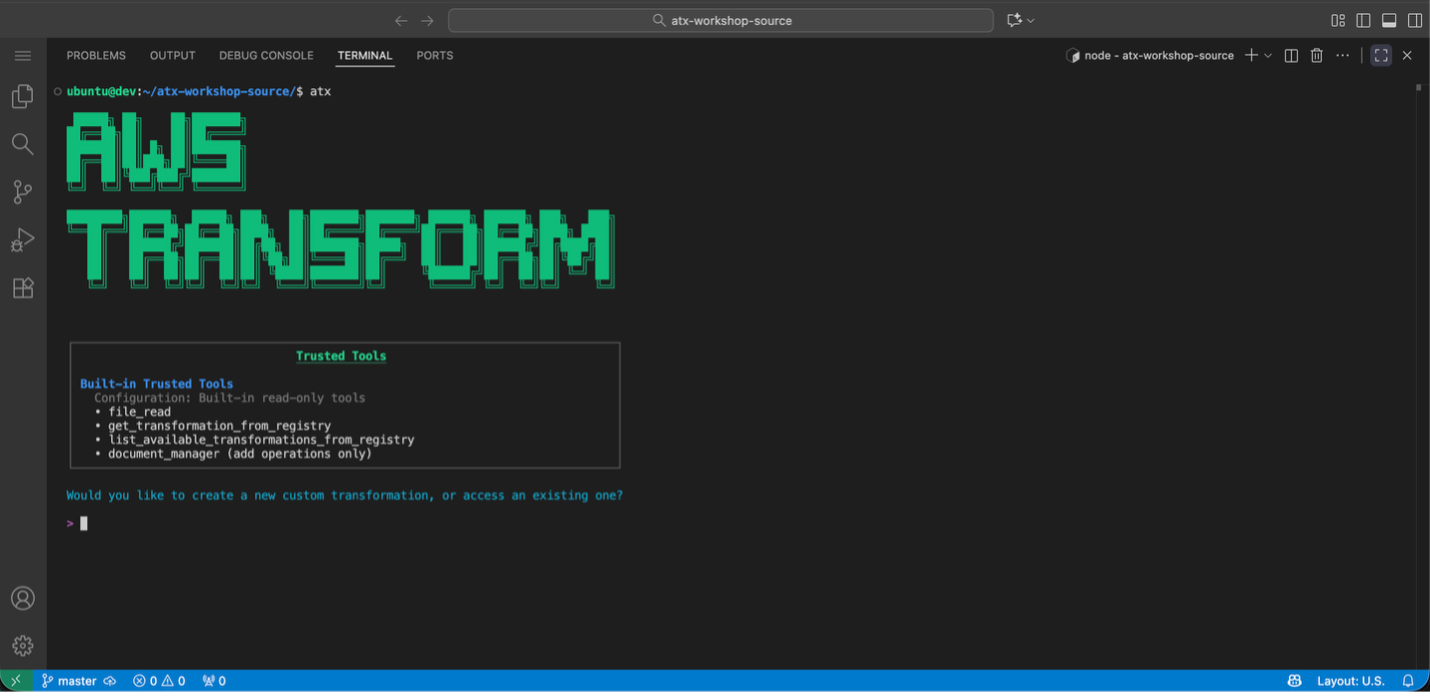Open the problems counter in the status bar
This screenshot has height=696, width=1430.
158,680
